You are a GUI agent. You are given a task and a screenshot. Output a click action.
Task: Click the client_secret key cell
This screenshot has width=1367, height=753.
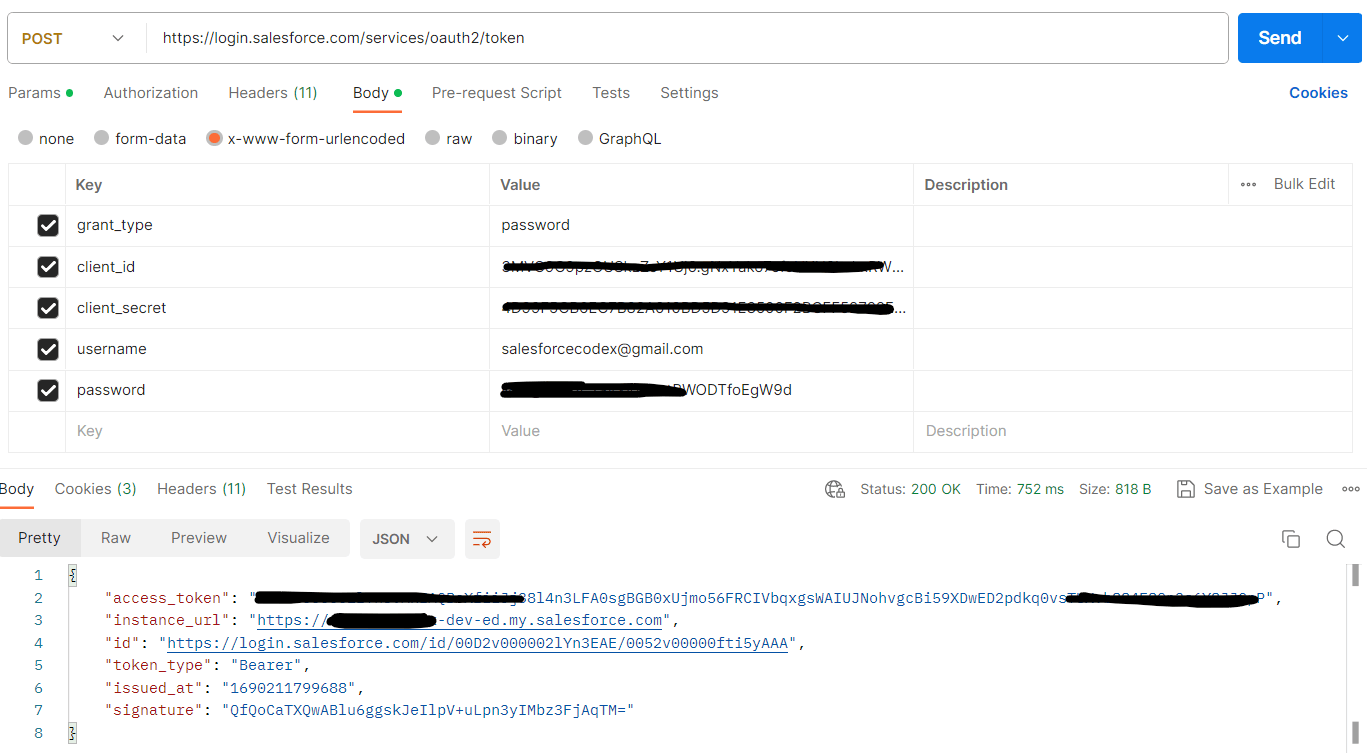click(x=278, y=308)
